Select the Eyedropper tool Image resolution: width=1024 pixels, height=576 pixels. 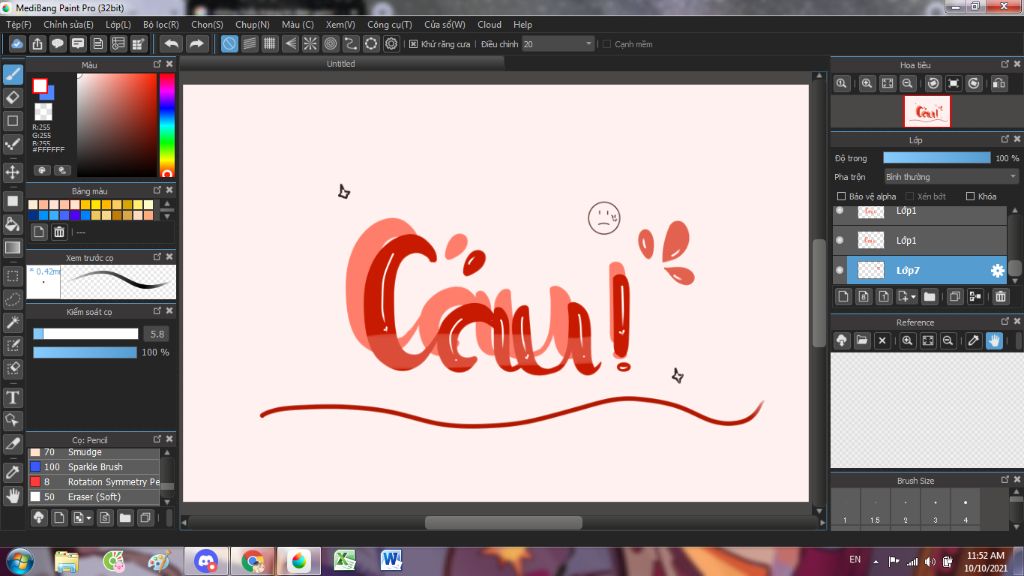coord(12,472)
